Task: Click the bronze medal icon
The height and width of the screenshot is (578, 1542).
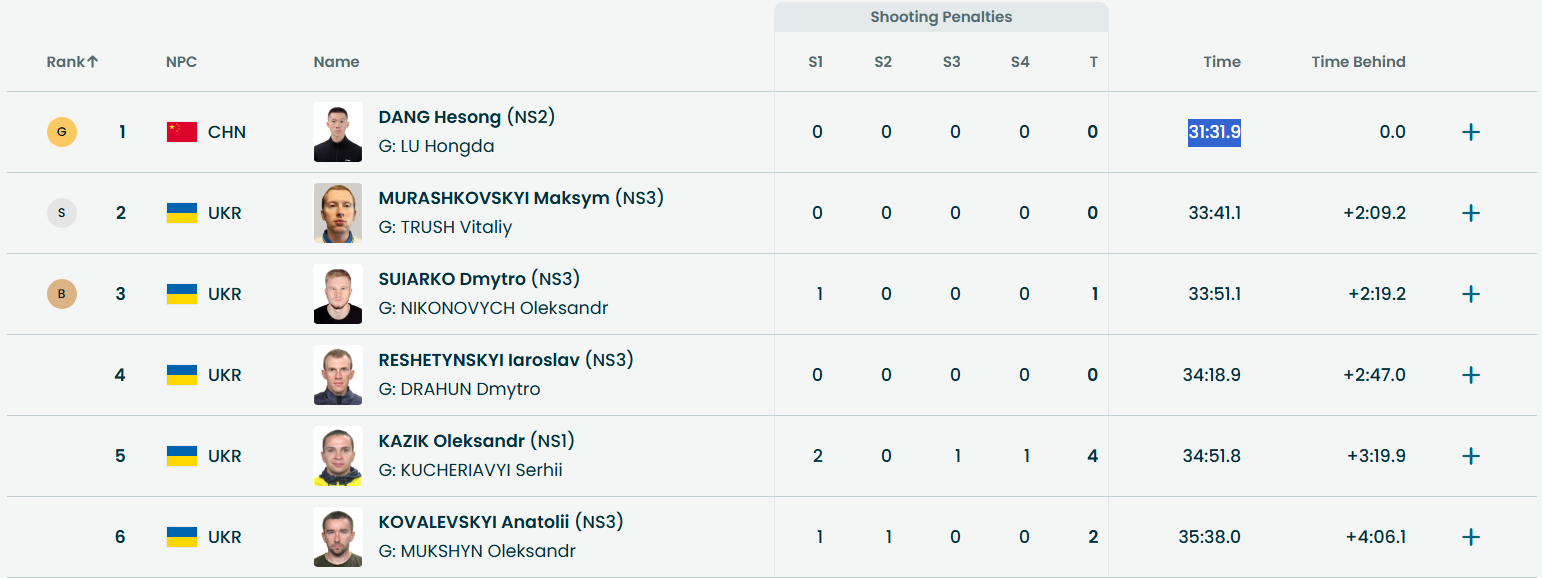Action: 62,294
